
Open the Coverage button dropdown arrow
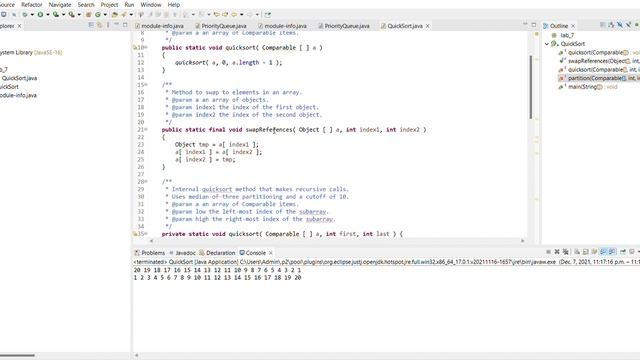pyautogui.click(x=63, y=14)
